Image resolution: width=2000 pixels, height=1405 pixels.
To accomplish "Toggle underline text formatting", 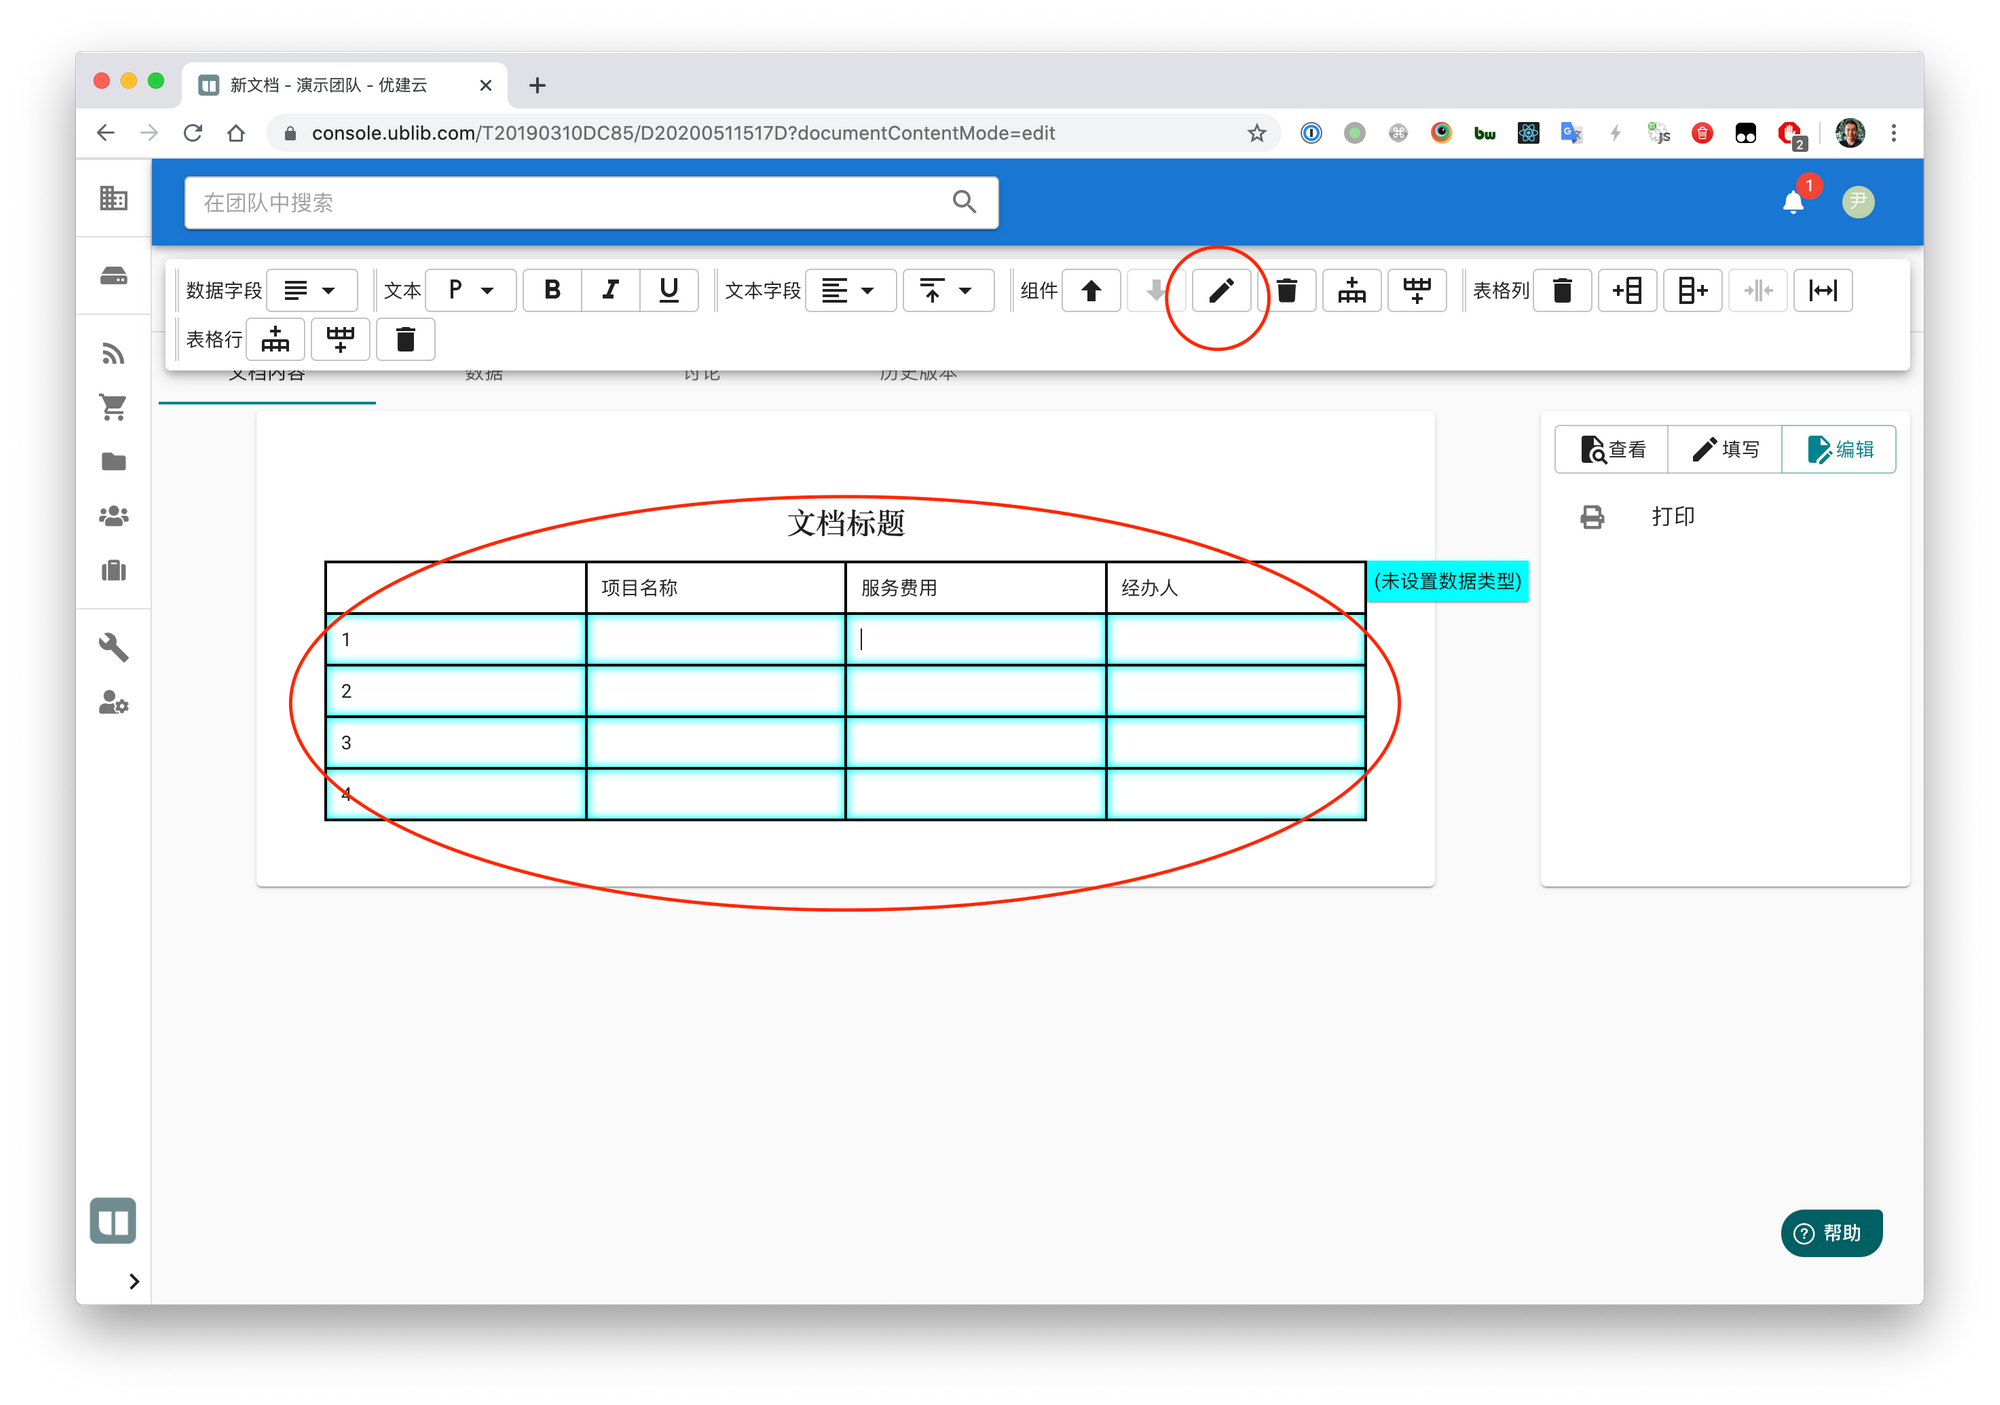I will pyautogui.click(x=669, y=291).
